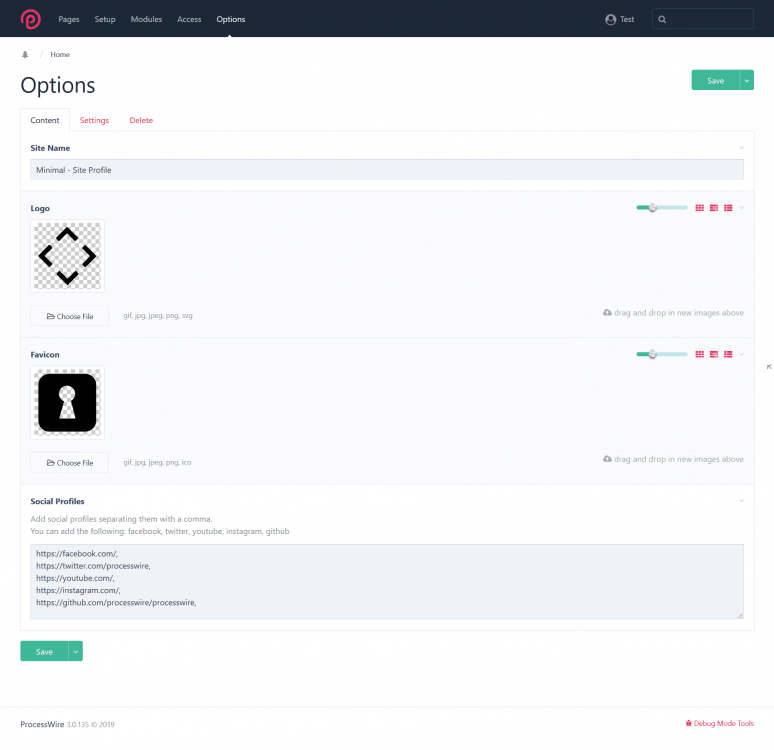Click the tree icon in breadcrumb
This screenshot has height=750, width=774.
click(x=25, y=55)
